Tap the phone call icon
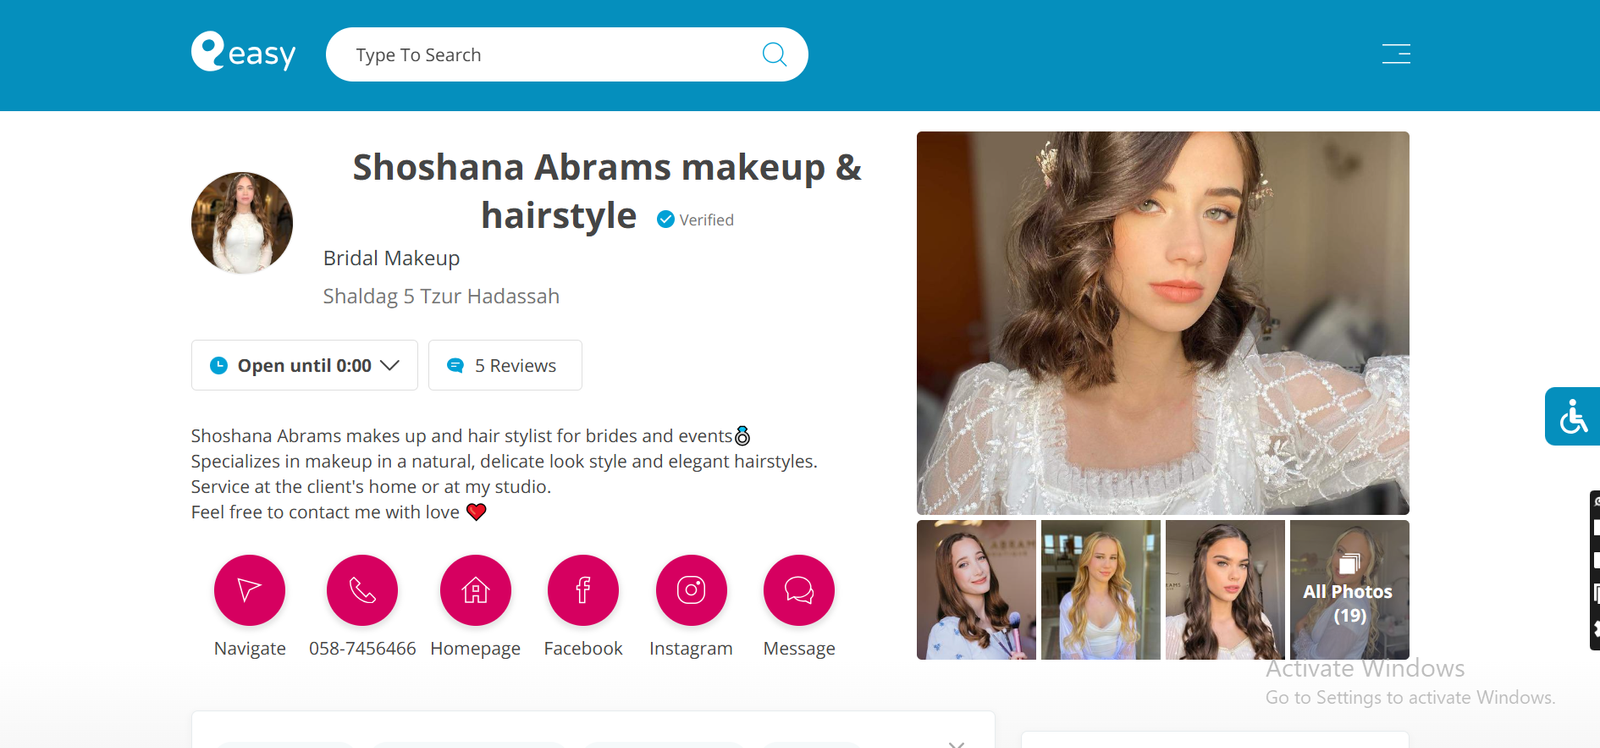 point(362,590)
